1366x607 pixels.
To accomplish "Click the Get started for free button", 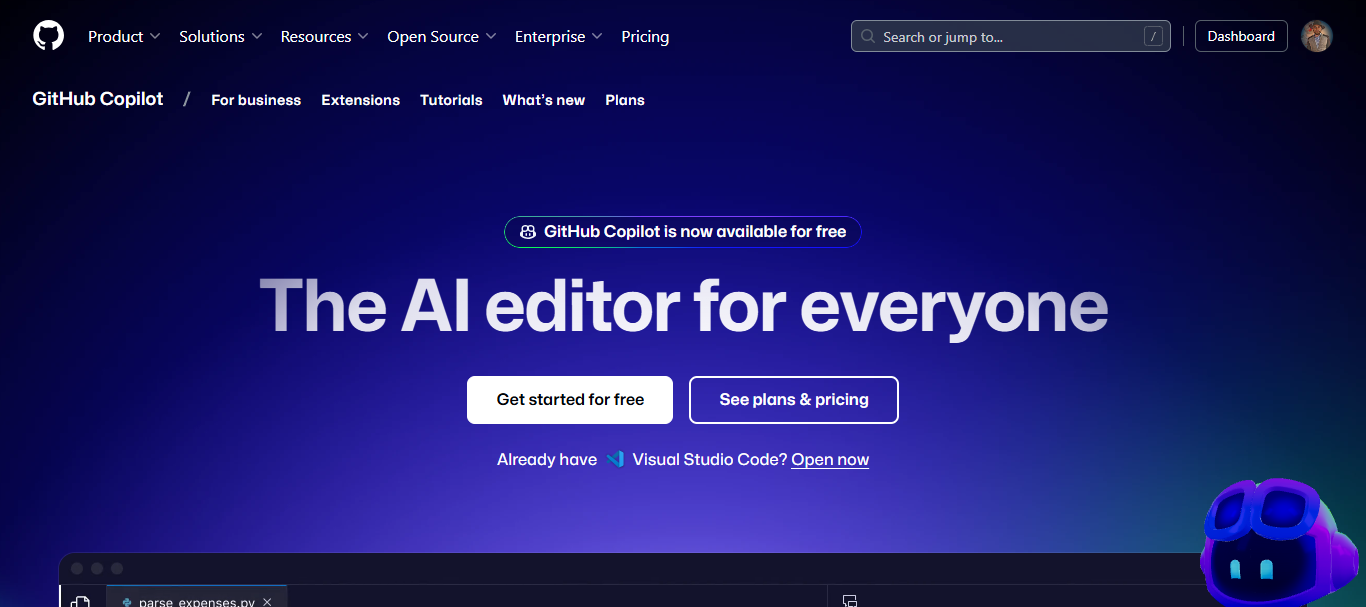I will [570, 400].
